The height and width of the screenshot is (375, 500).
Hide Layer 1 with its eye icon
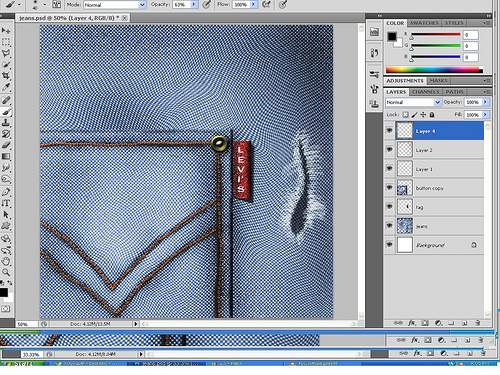[389, 168]
